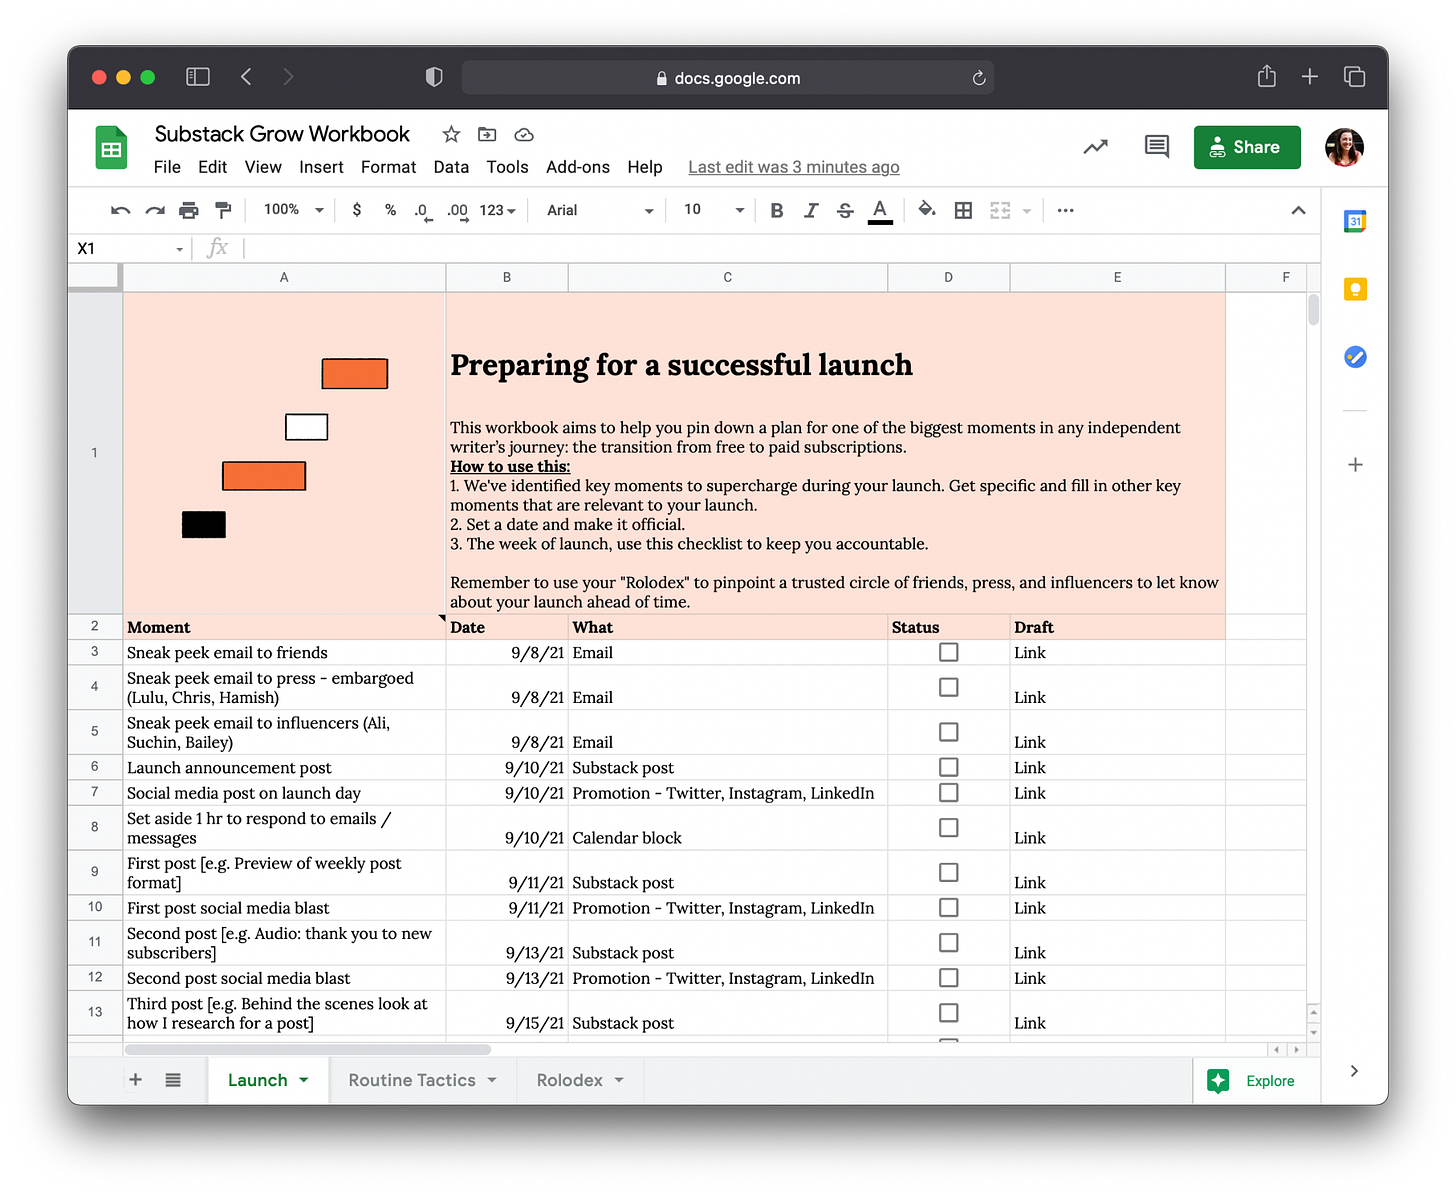Open the Insert menu
The width and height of the screenshot is (1456, 1194).
click(x=321, y=167)
